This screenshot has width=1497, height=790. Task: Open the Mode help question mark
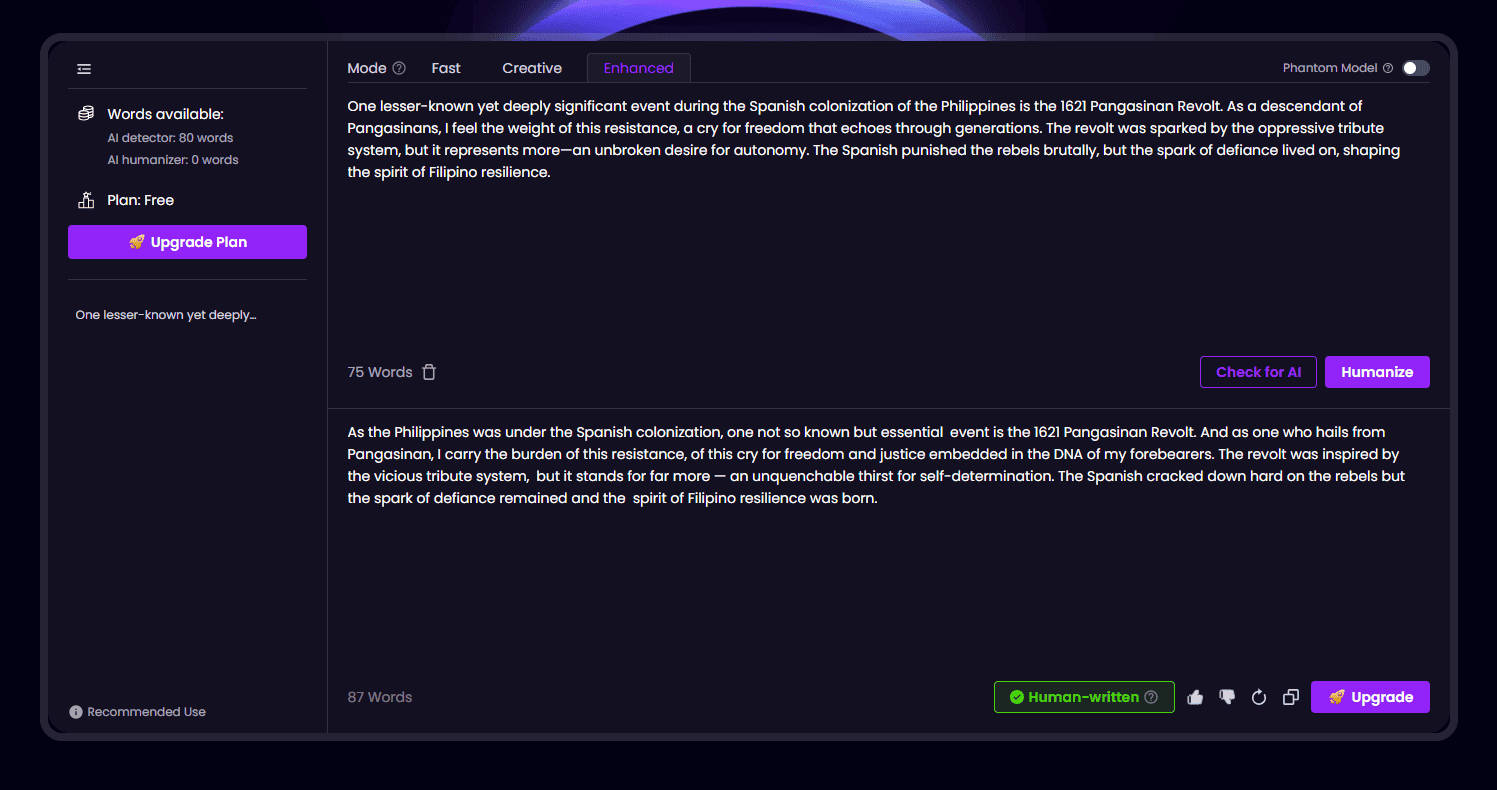[x=399, y=68]
